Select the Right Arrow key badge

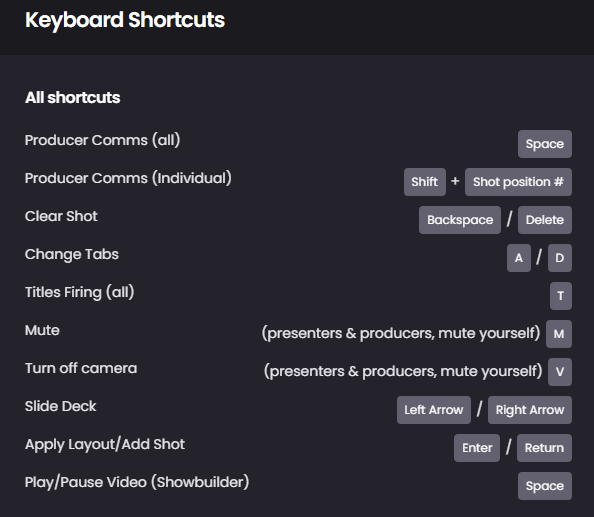(x=530, y=410)
